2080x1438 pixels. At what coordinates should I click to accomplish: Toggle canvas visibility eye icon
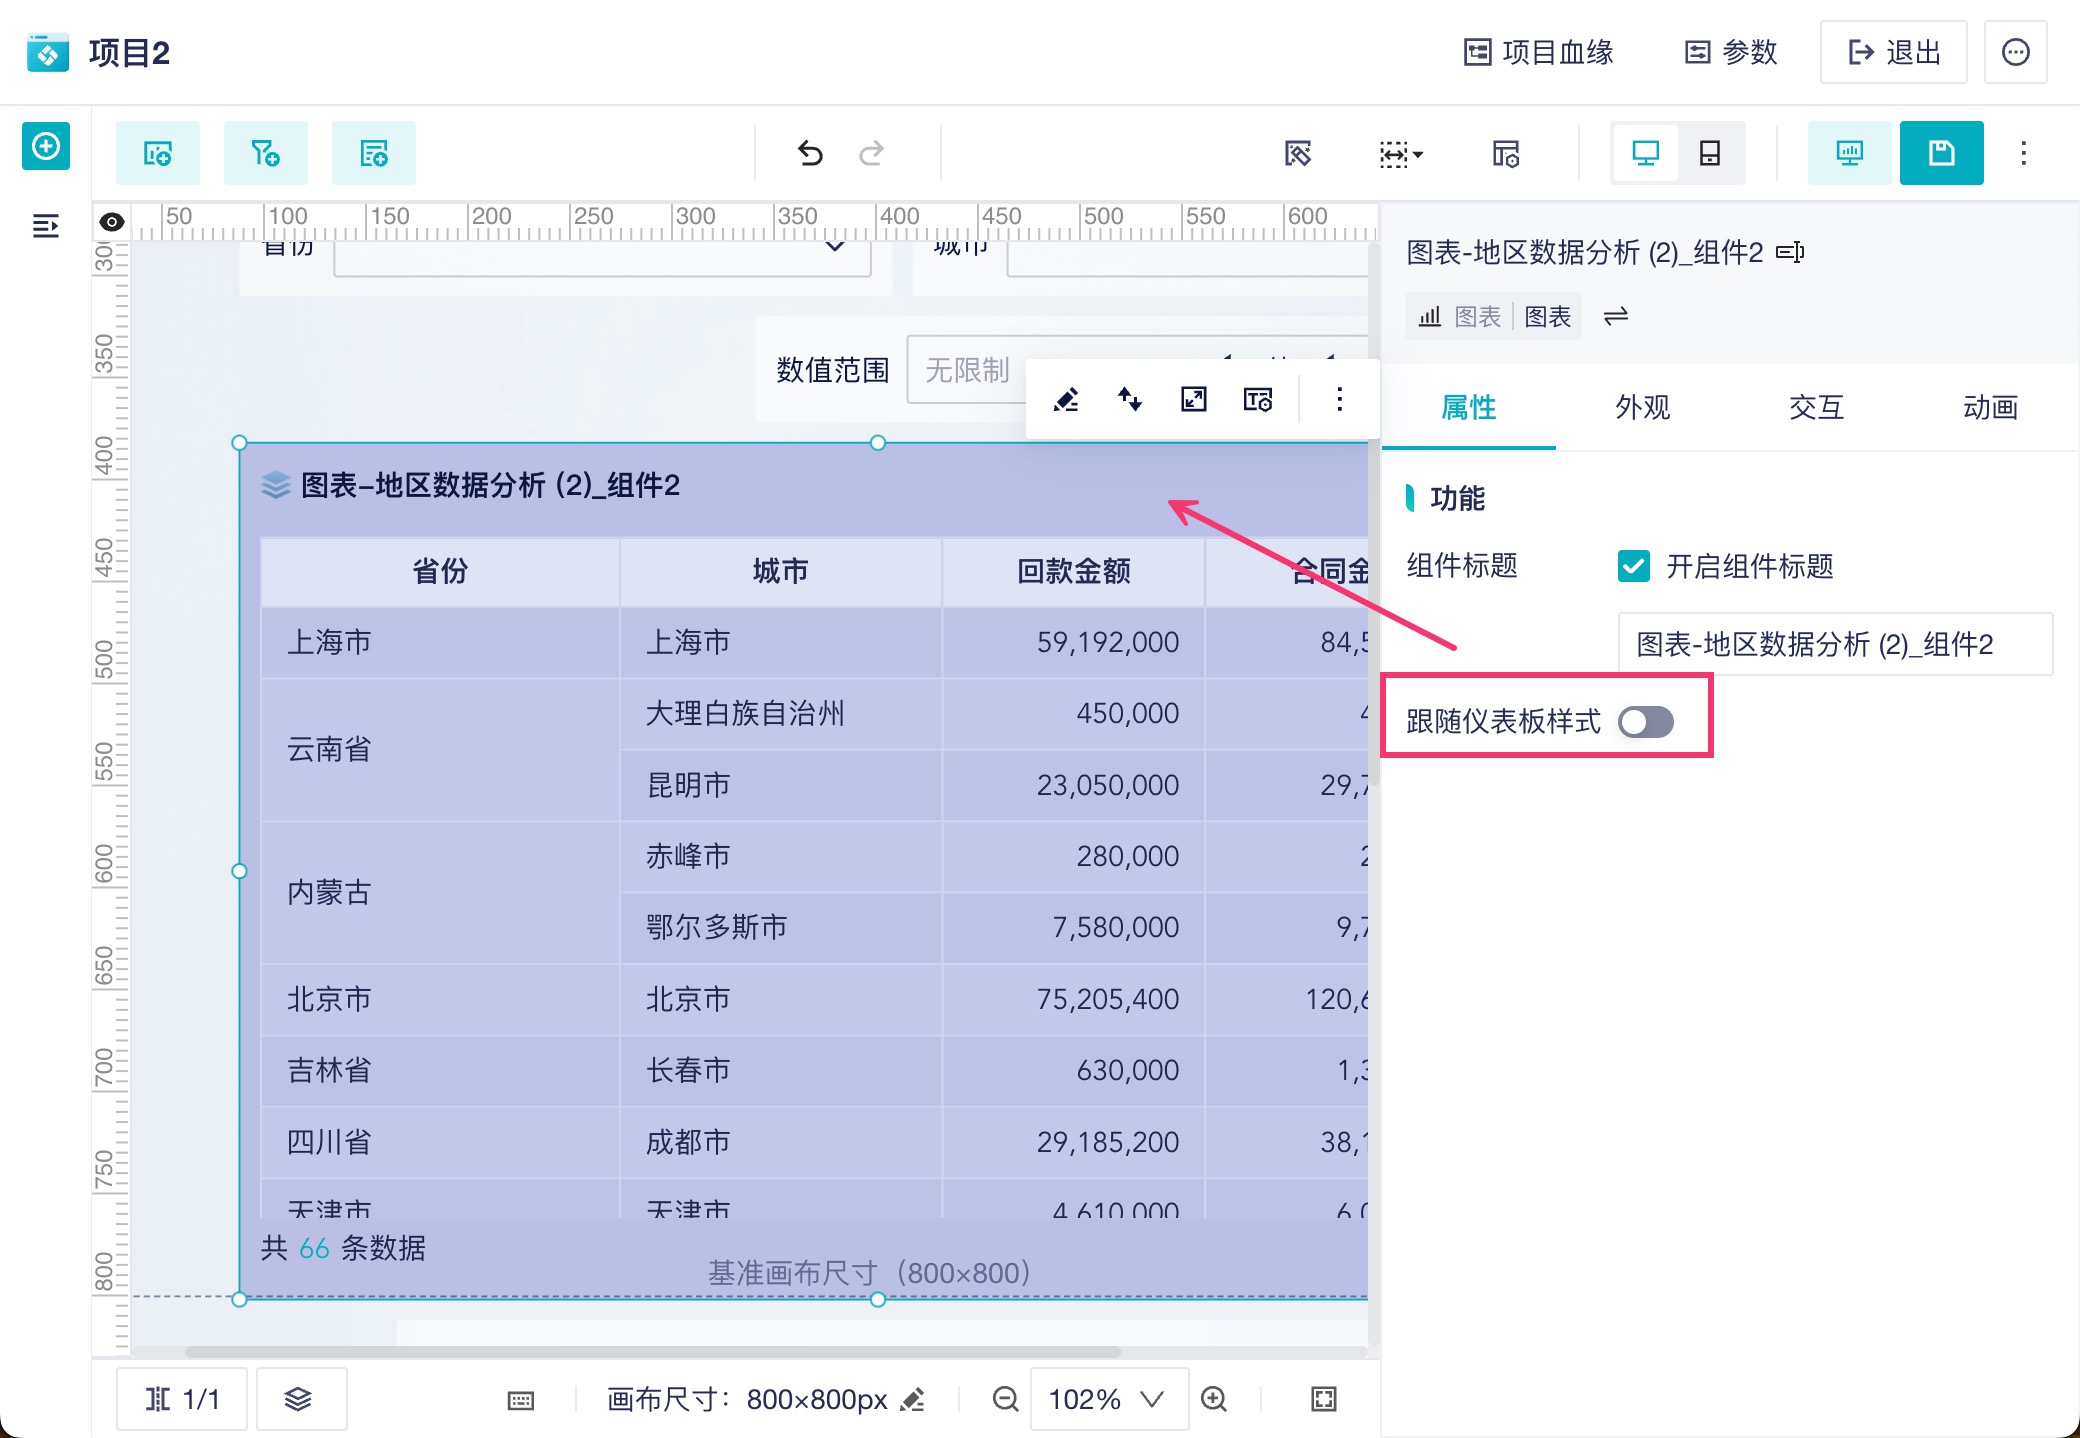112,222
